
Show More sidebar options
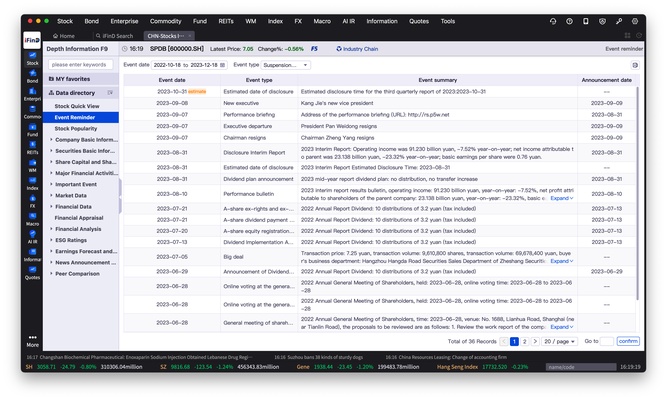point(32,341)
